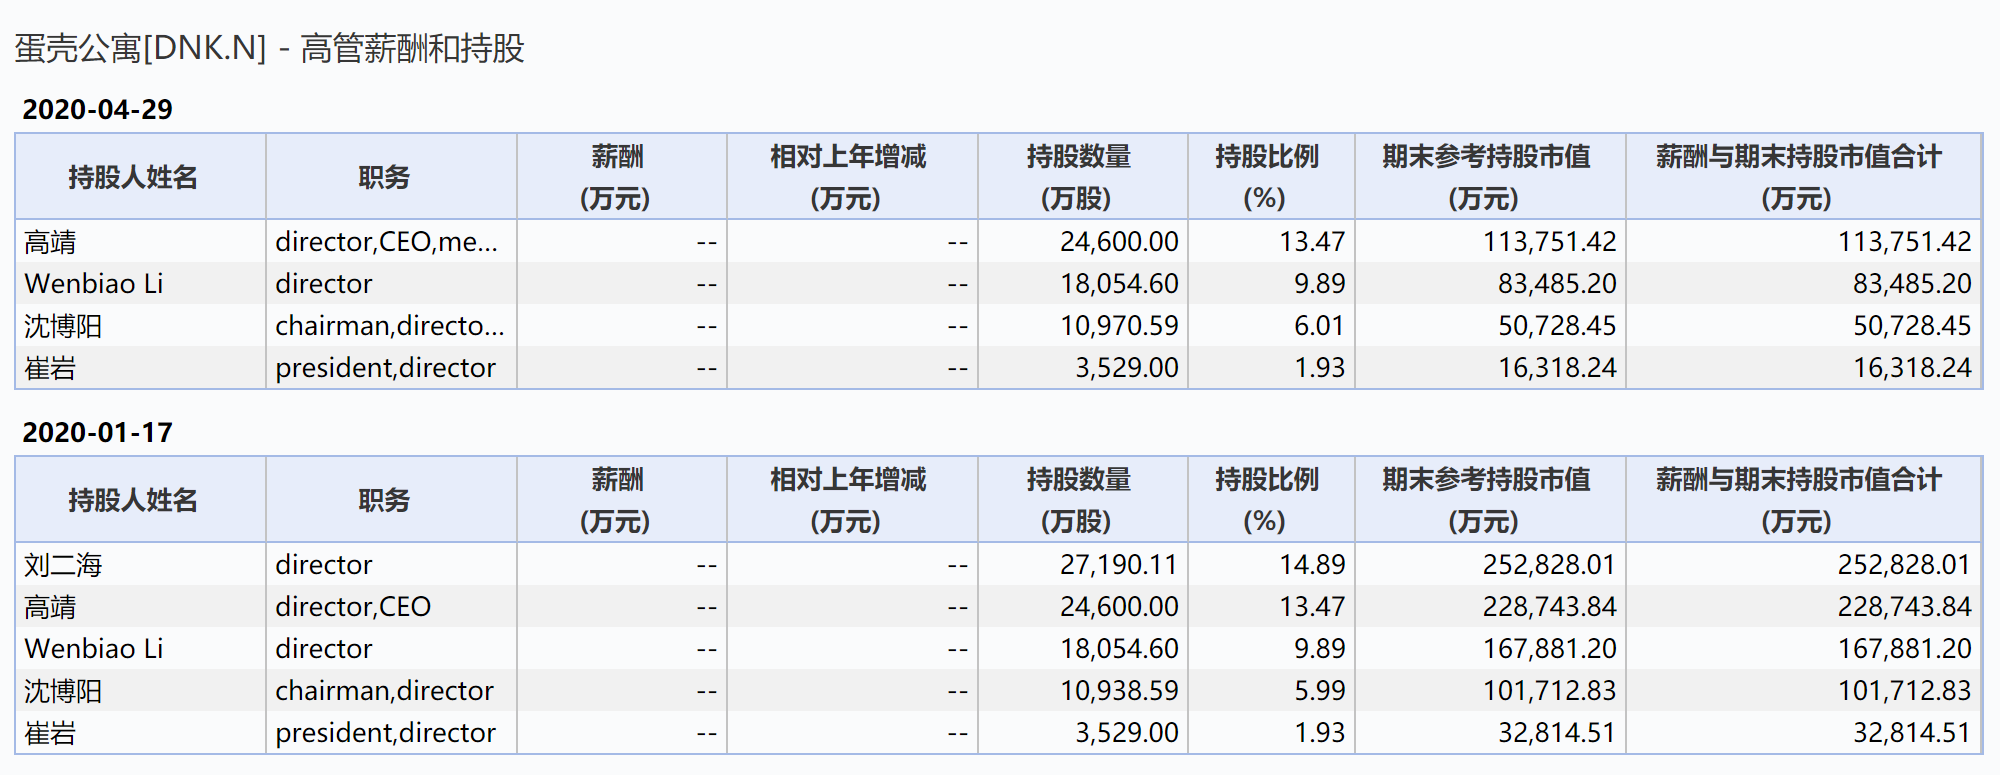Viewport: 2000px width, 775px height.
Task: Click 持股数量 header in 2020-01-17 table
Action: coord(1078,500)
